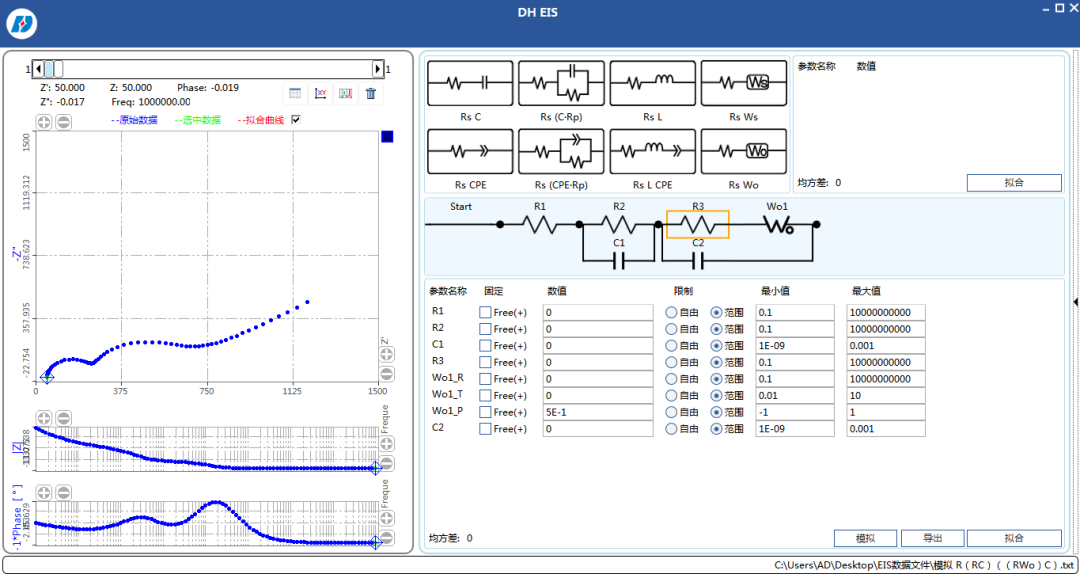
Task: Set R3 limit to range (范围)
Action: tap(716, 362)
